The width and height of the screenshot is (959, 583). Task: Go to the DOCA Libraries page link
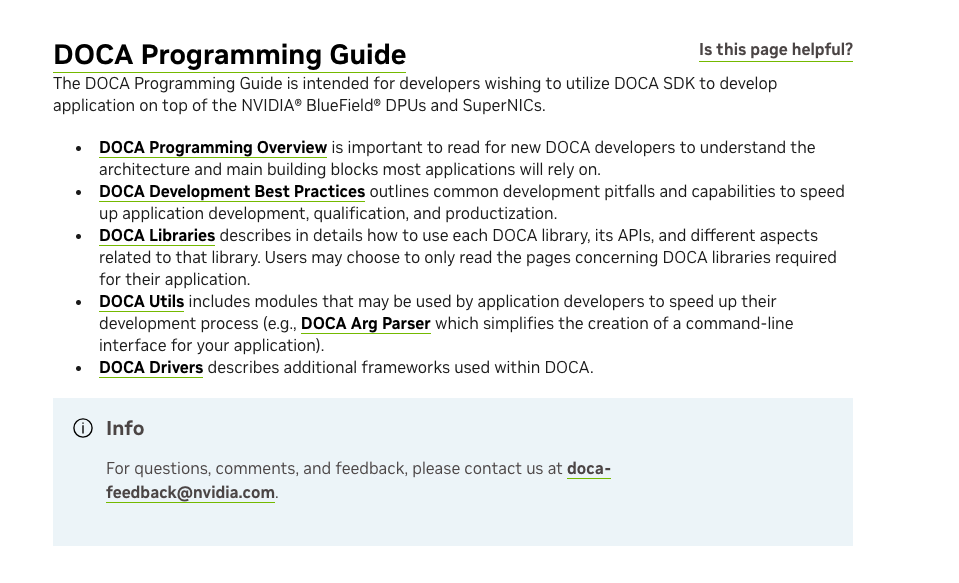[x=156, y=236]
